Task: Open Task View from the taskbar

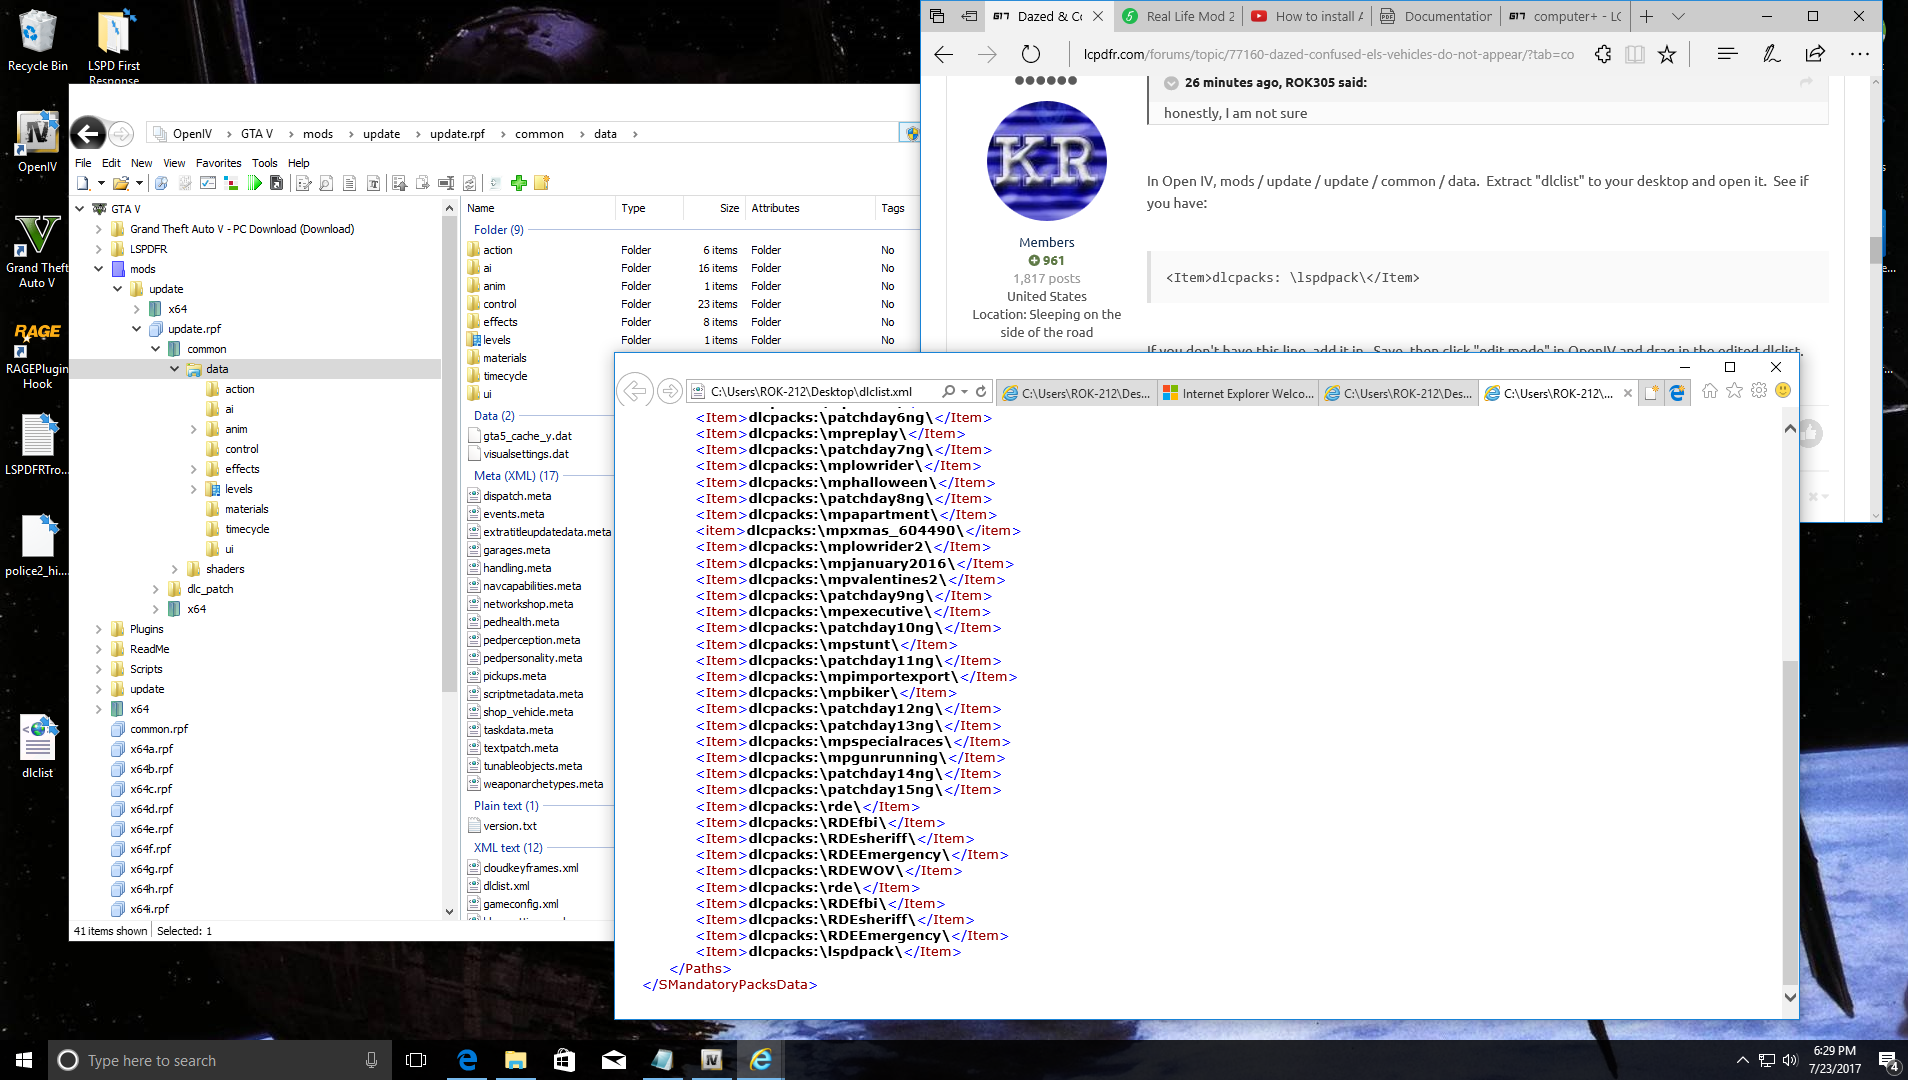Action: point(416,1060)
